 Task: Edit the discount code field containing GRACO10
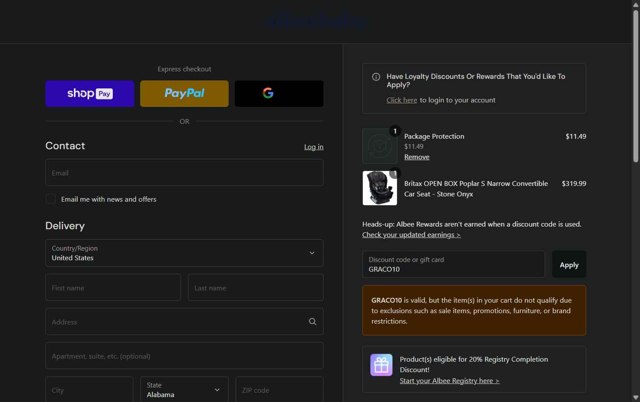point(453,264)
